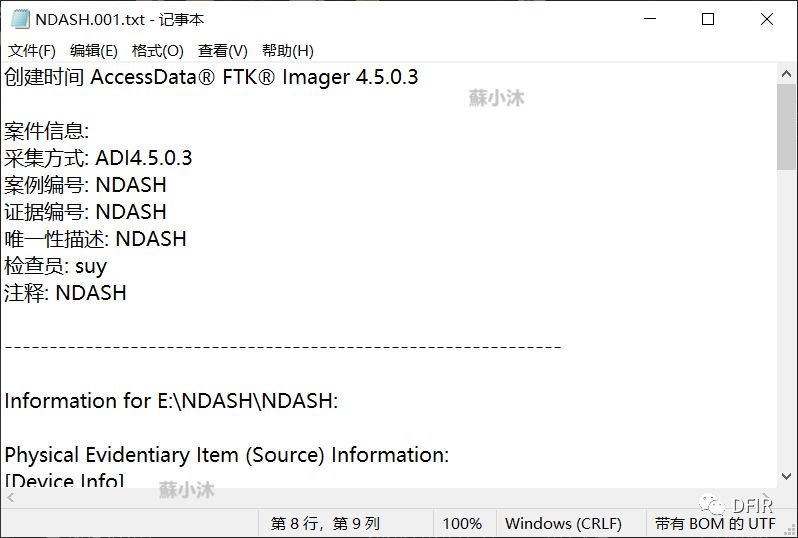
Task: Click the '带有 BOM 的 UTF' encoding status entry
Action: (715, 523)
